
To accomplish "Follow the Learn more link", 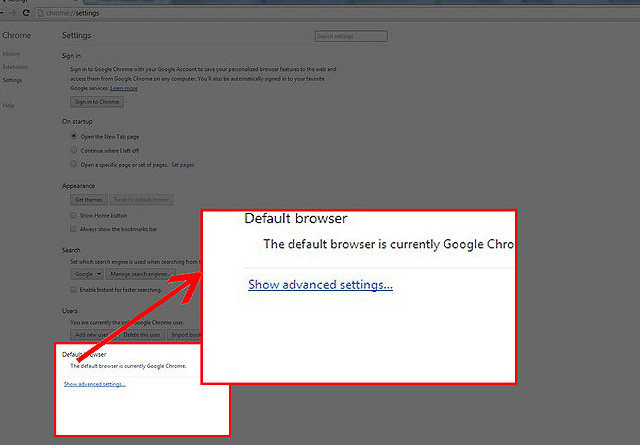I will pos(124,88).
